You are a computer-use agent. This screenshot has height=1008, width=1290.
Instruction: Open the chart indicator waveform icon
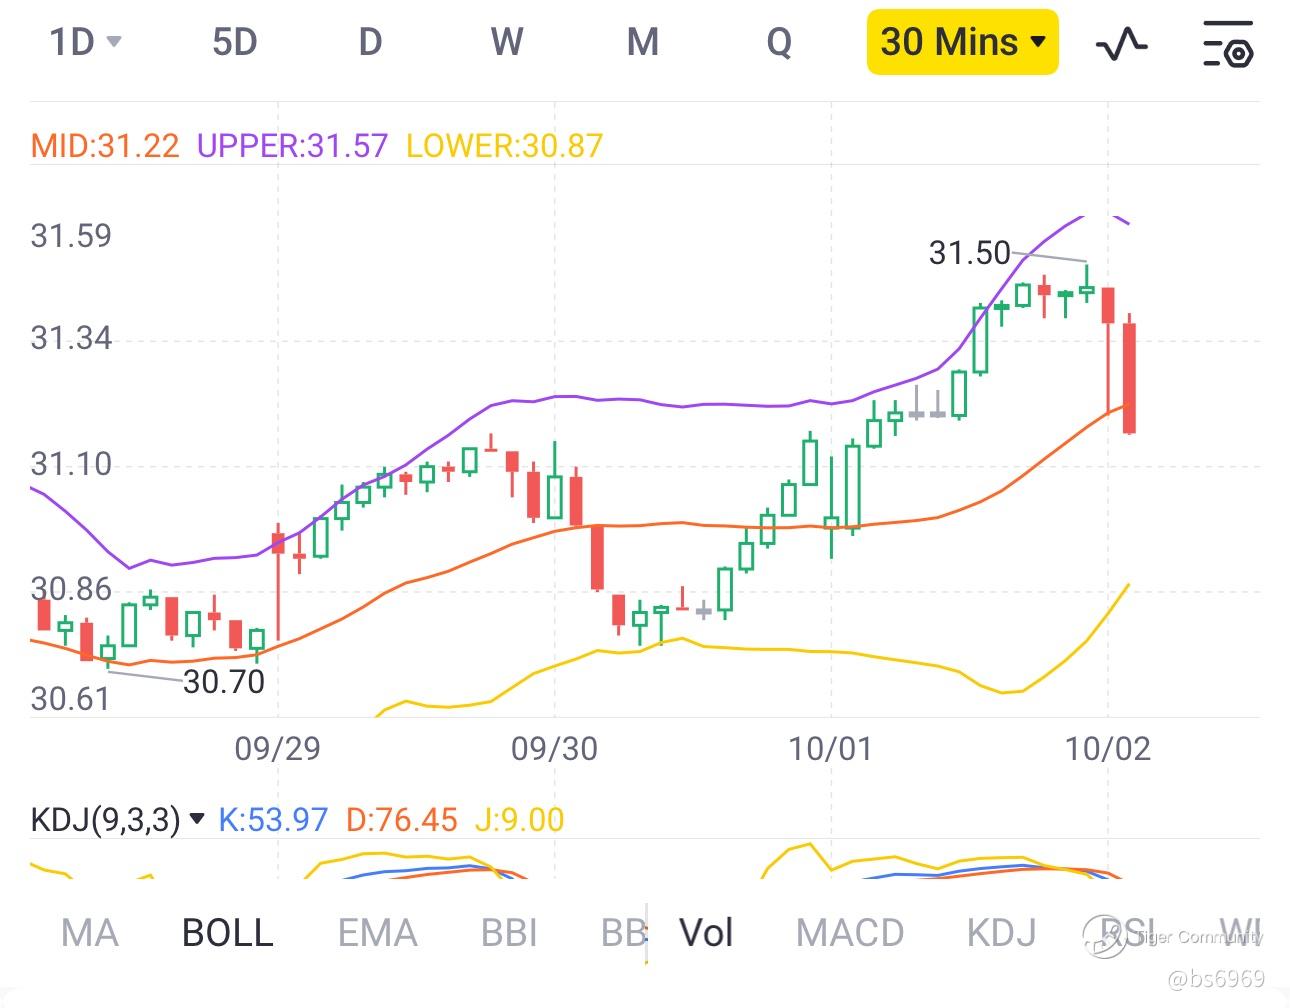tap(1121, 43)
